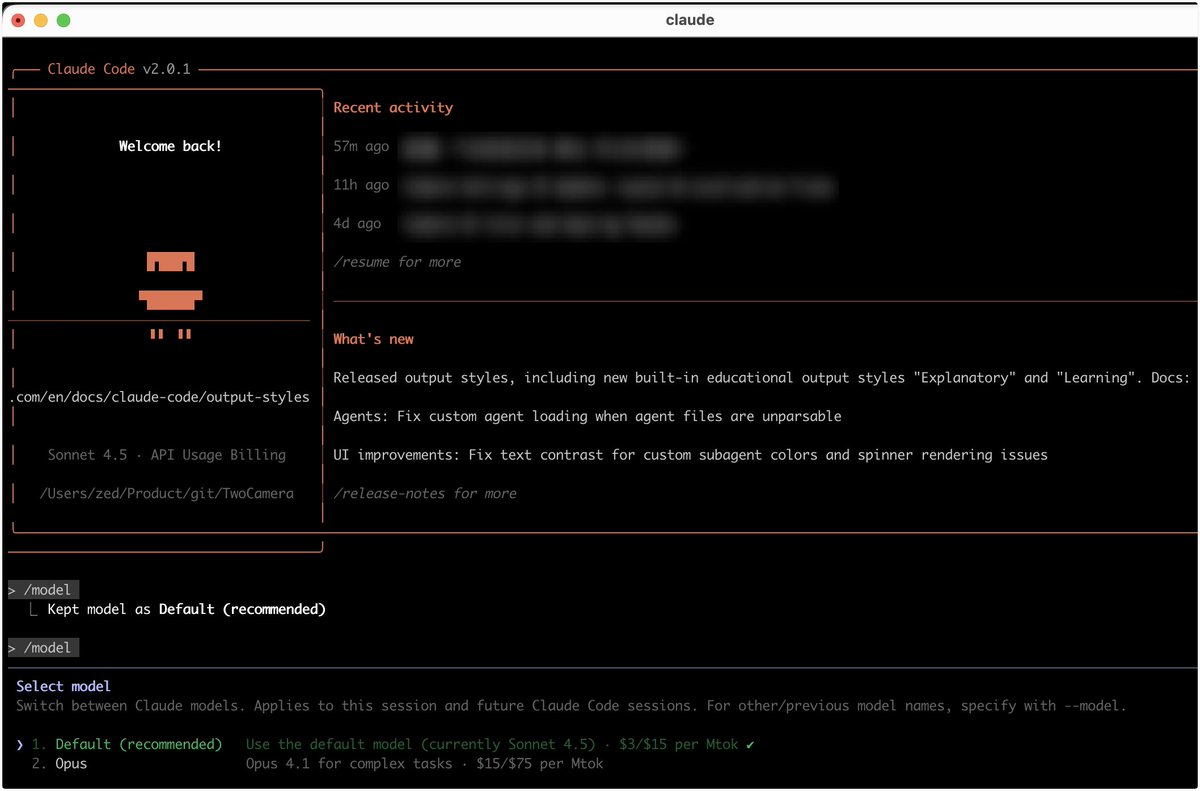Click the 57m ago recent activity entry
The width and height of the screenshot is (1200, 791).
[508, 147]
